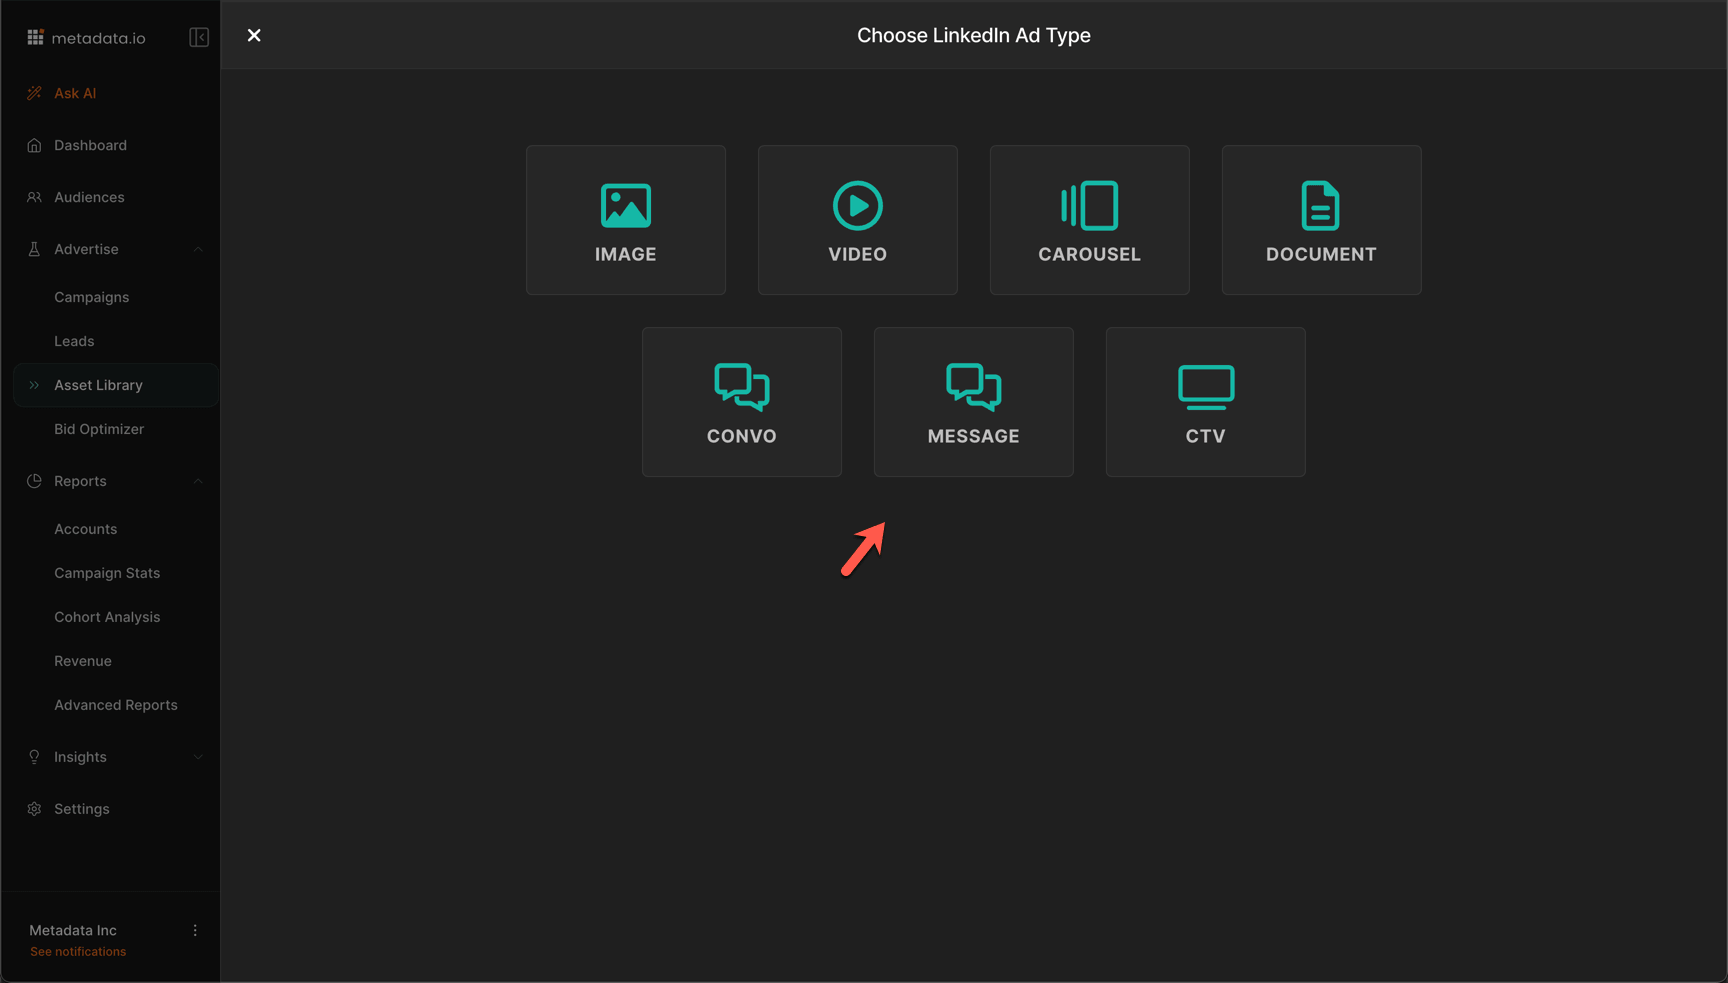Collapse the Advertise section chevron
Image resolution: width=1728 pixels, height=983 pixels.
(x=198, y=249)
